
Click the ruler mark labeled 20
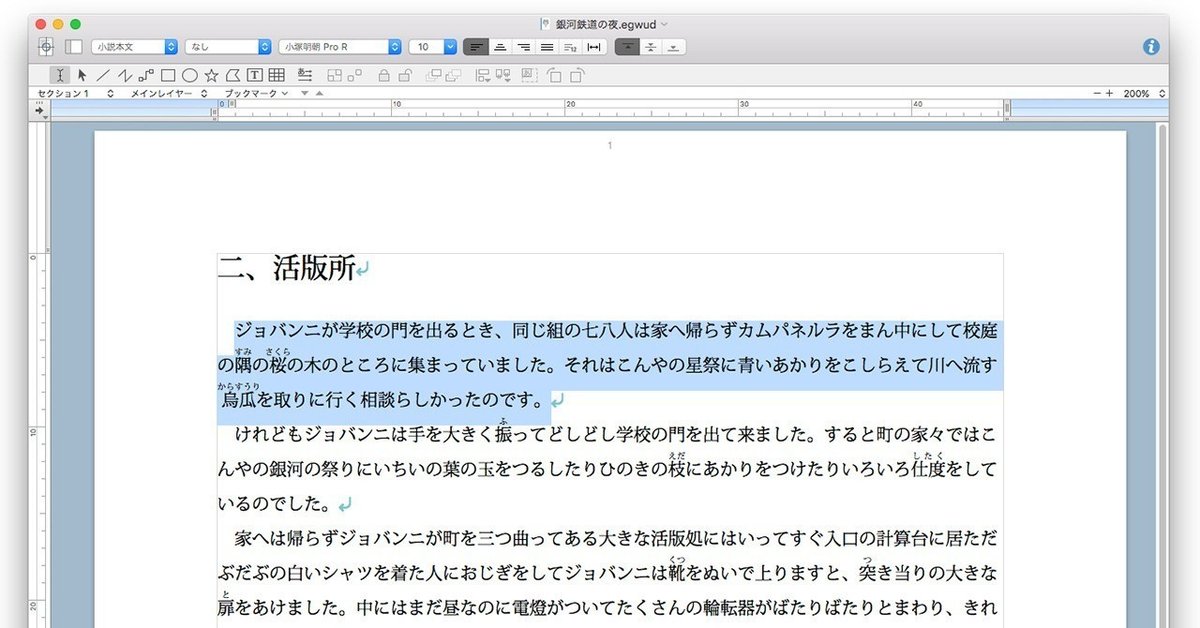571,103
